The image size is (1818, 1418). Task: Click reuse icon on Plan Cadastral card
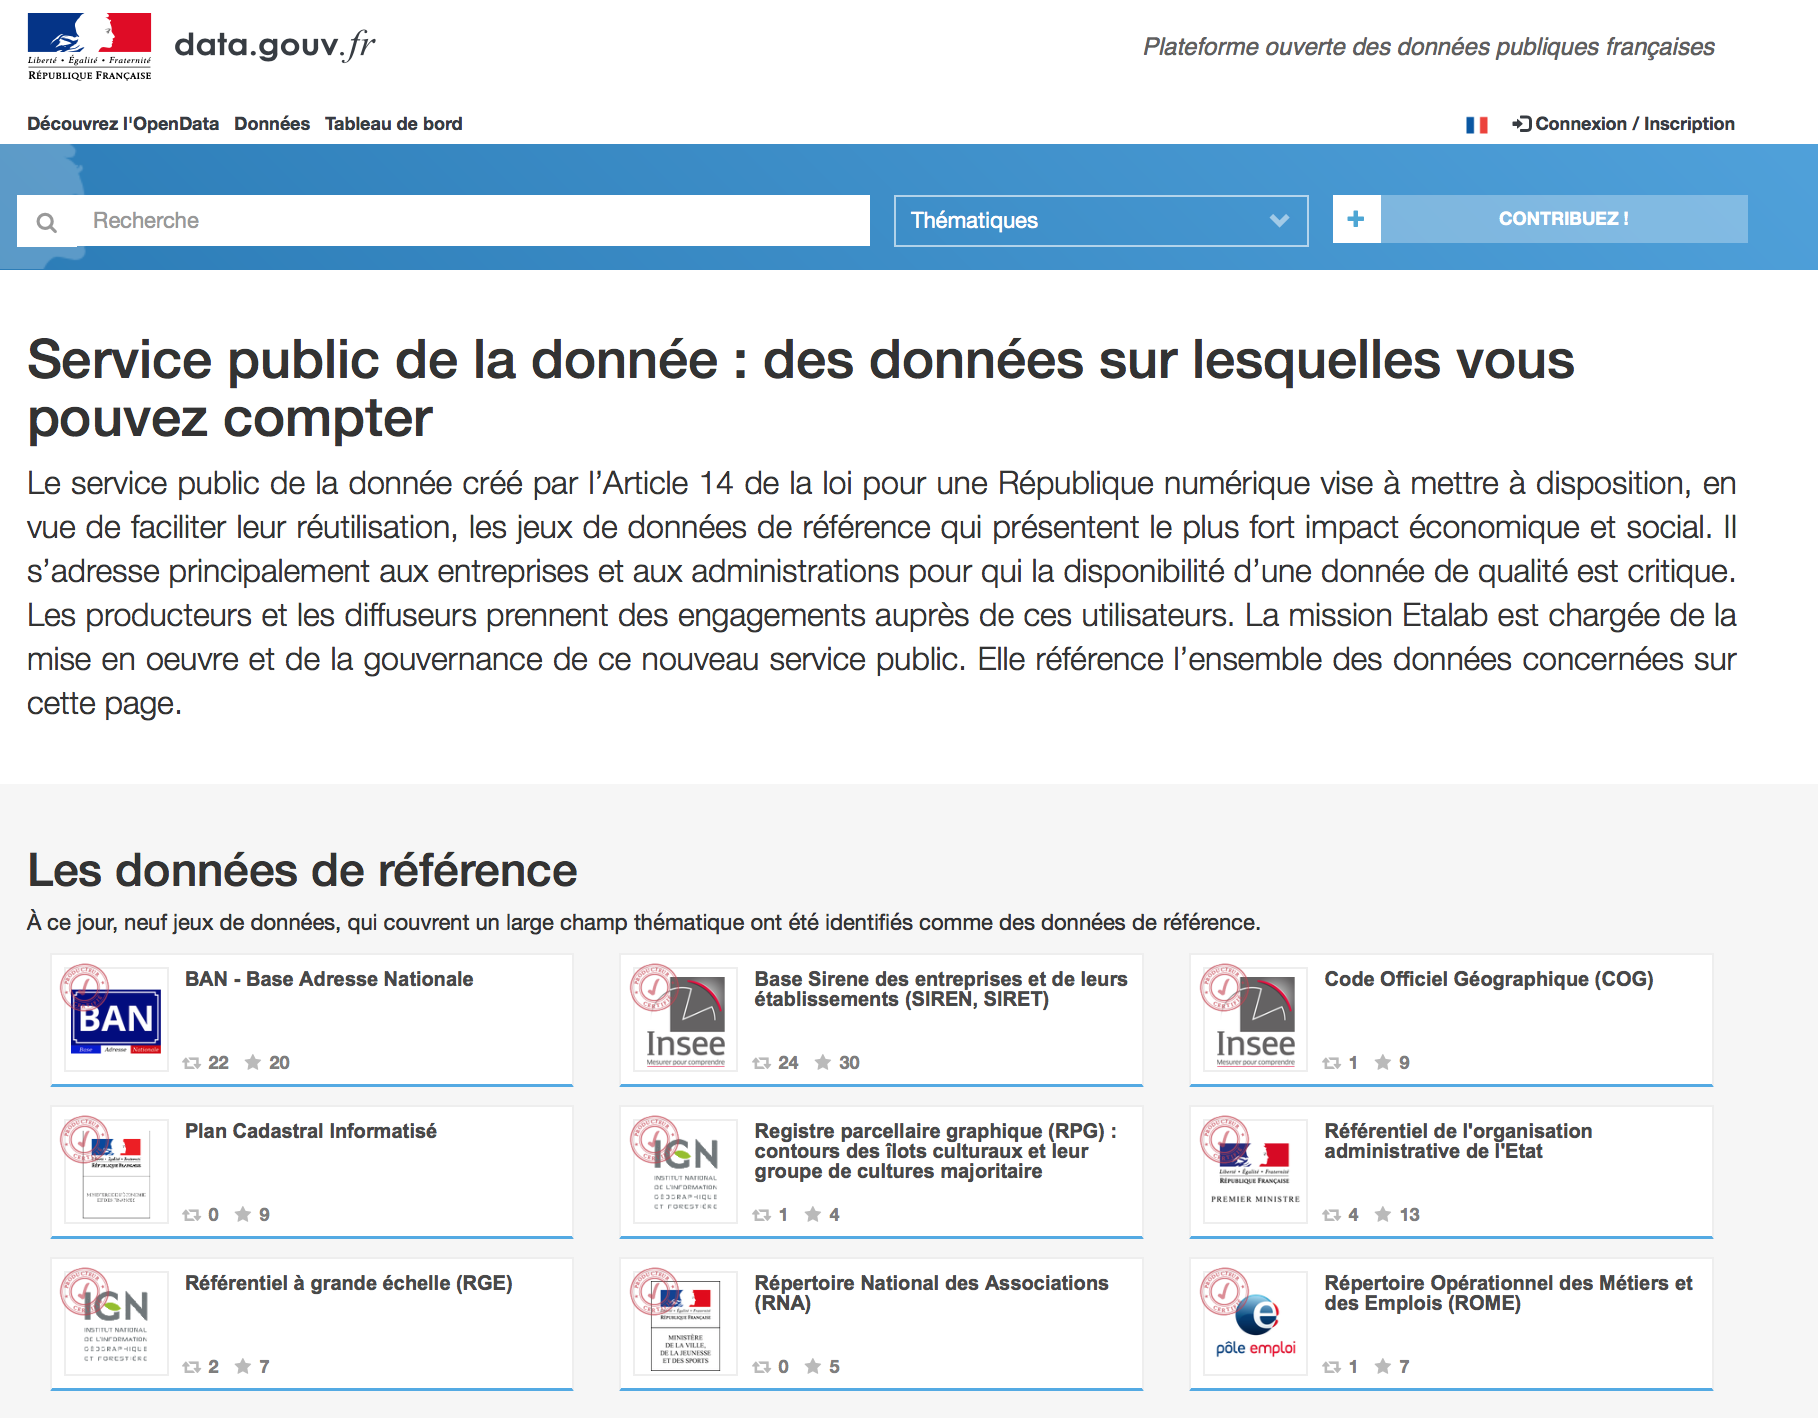click(192, 1215)
